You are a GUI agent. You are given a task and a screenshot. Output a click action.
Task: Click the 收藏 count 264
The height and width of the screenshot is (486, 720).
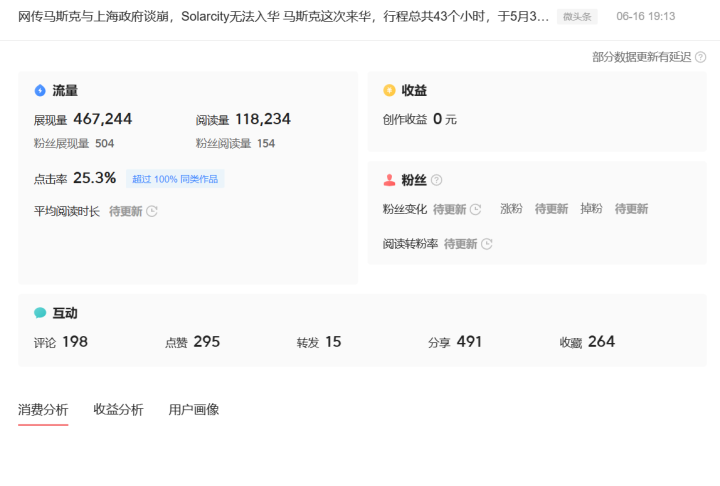click(x=601, y=341)
